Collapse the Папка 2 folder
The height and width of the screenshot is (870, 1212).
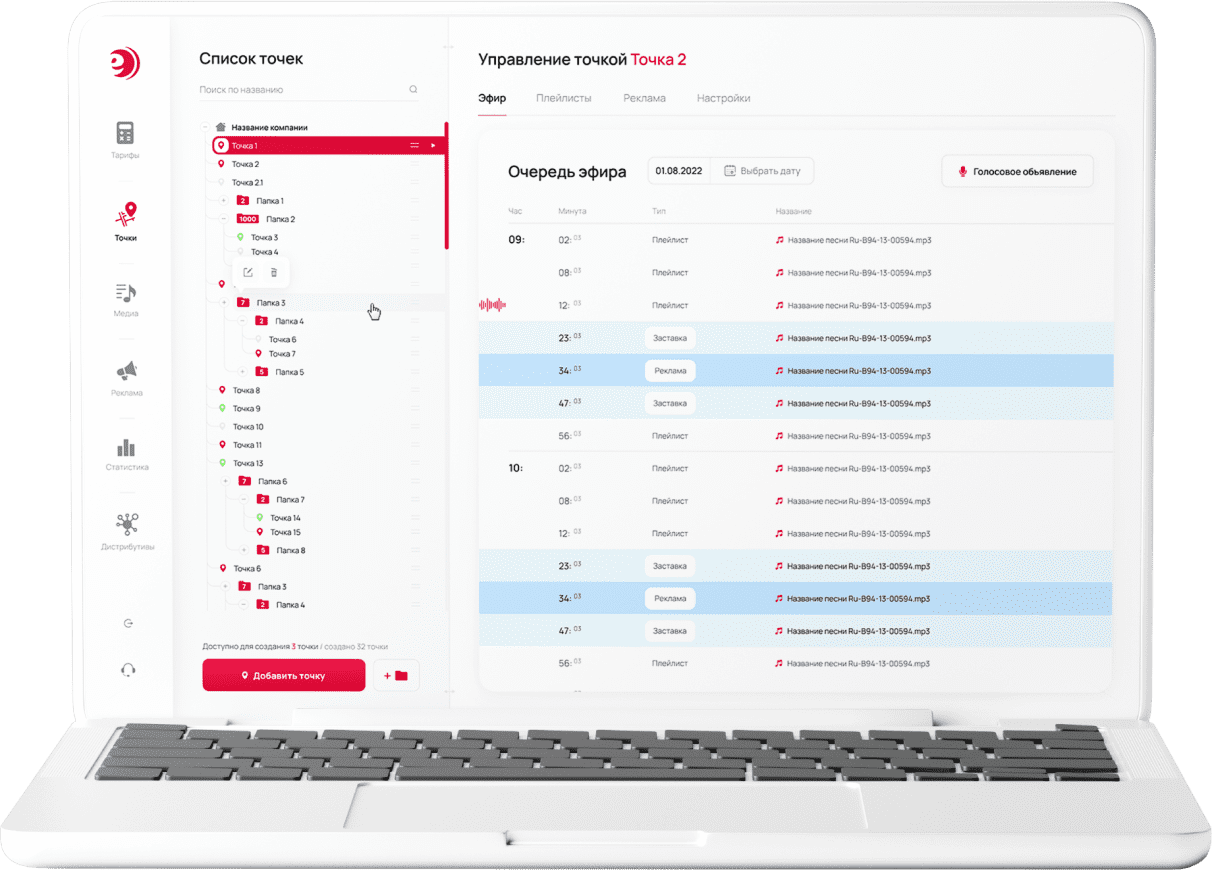[223, 219]
